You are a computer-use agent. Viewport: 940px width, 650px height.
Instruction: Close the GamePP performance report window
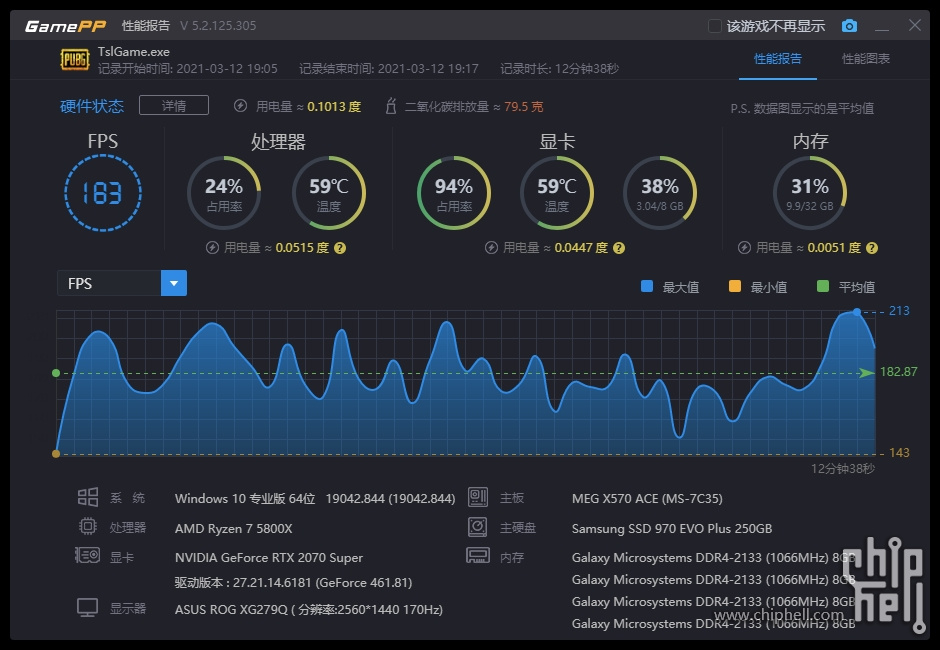tap(915, 25)
